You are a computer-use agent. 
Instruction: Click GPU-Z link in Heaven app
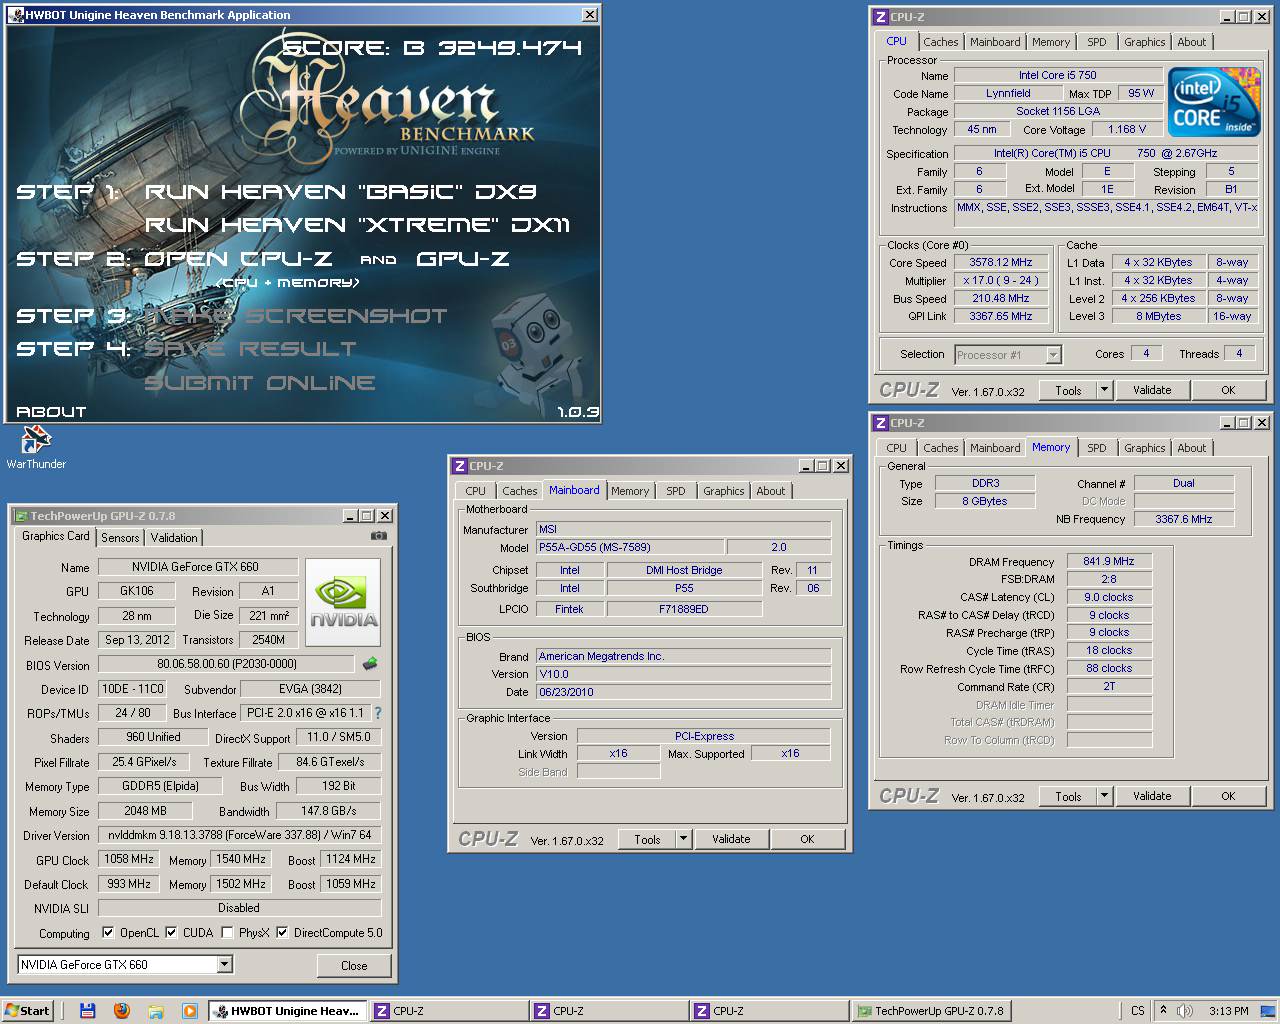463,258
